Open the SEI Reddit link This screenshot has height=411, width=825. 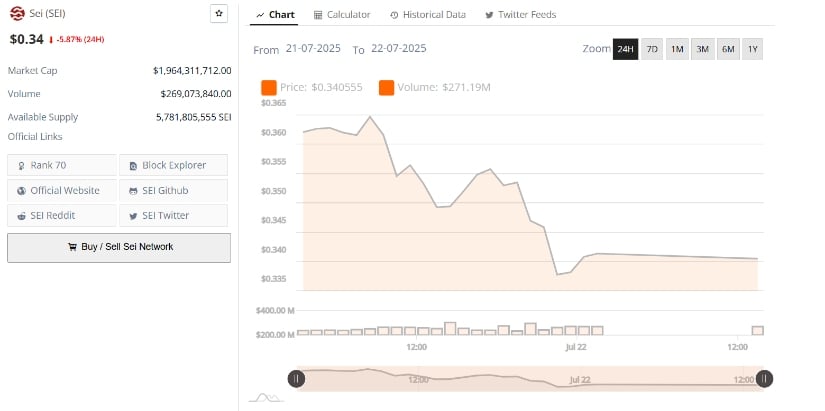coord(62,216)
